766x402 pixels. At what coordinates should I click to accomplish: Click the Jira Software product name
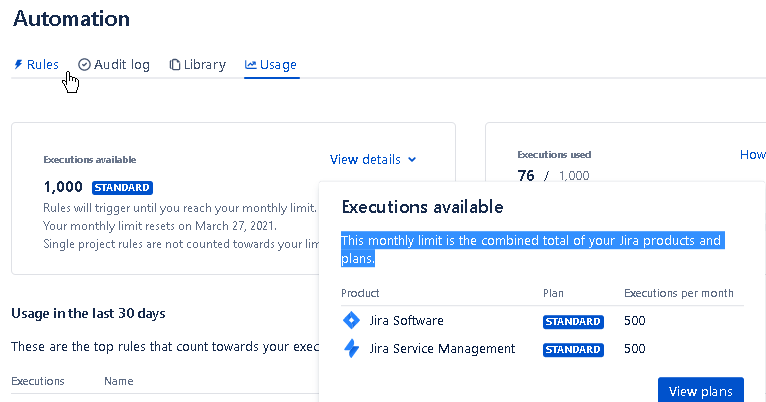click(406, 320)
